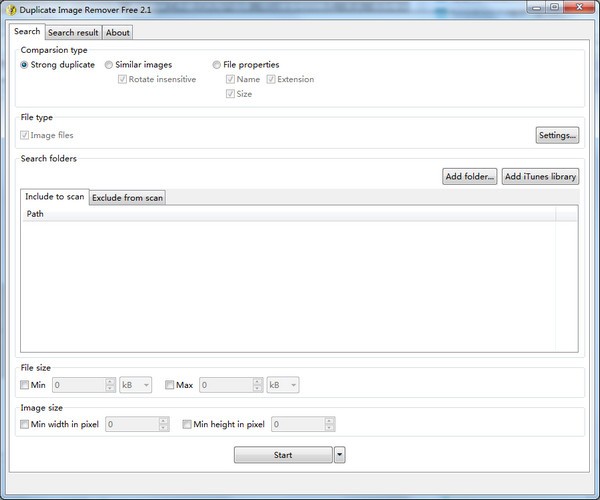600x500 pixels.
Task: Click the Add iTunes library button
Action: pos(540,177)
